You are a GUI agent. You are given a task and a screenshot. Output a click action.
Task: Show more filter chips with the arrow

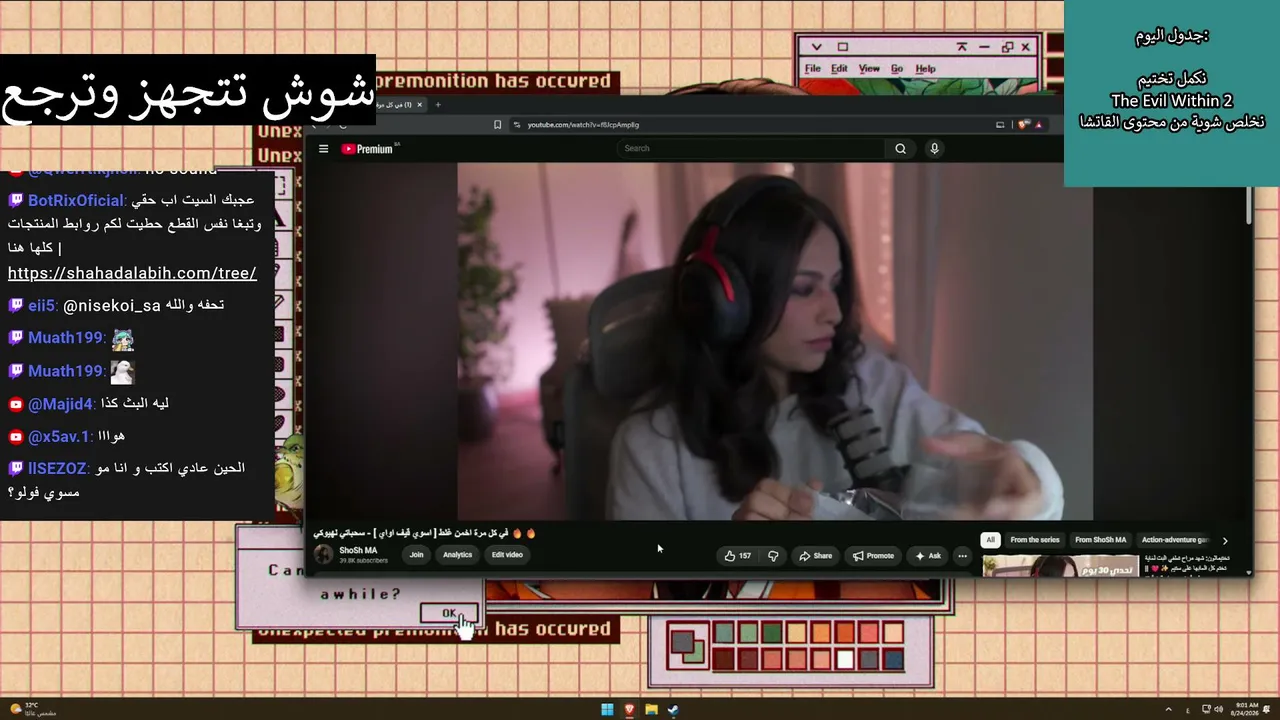click(1225, 541)
